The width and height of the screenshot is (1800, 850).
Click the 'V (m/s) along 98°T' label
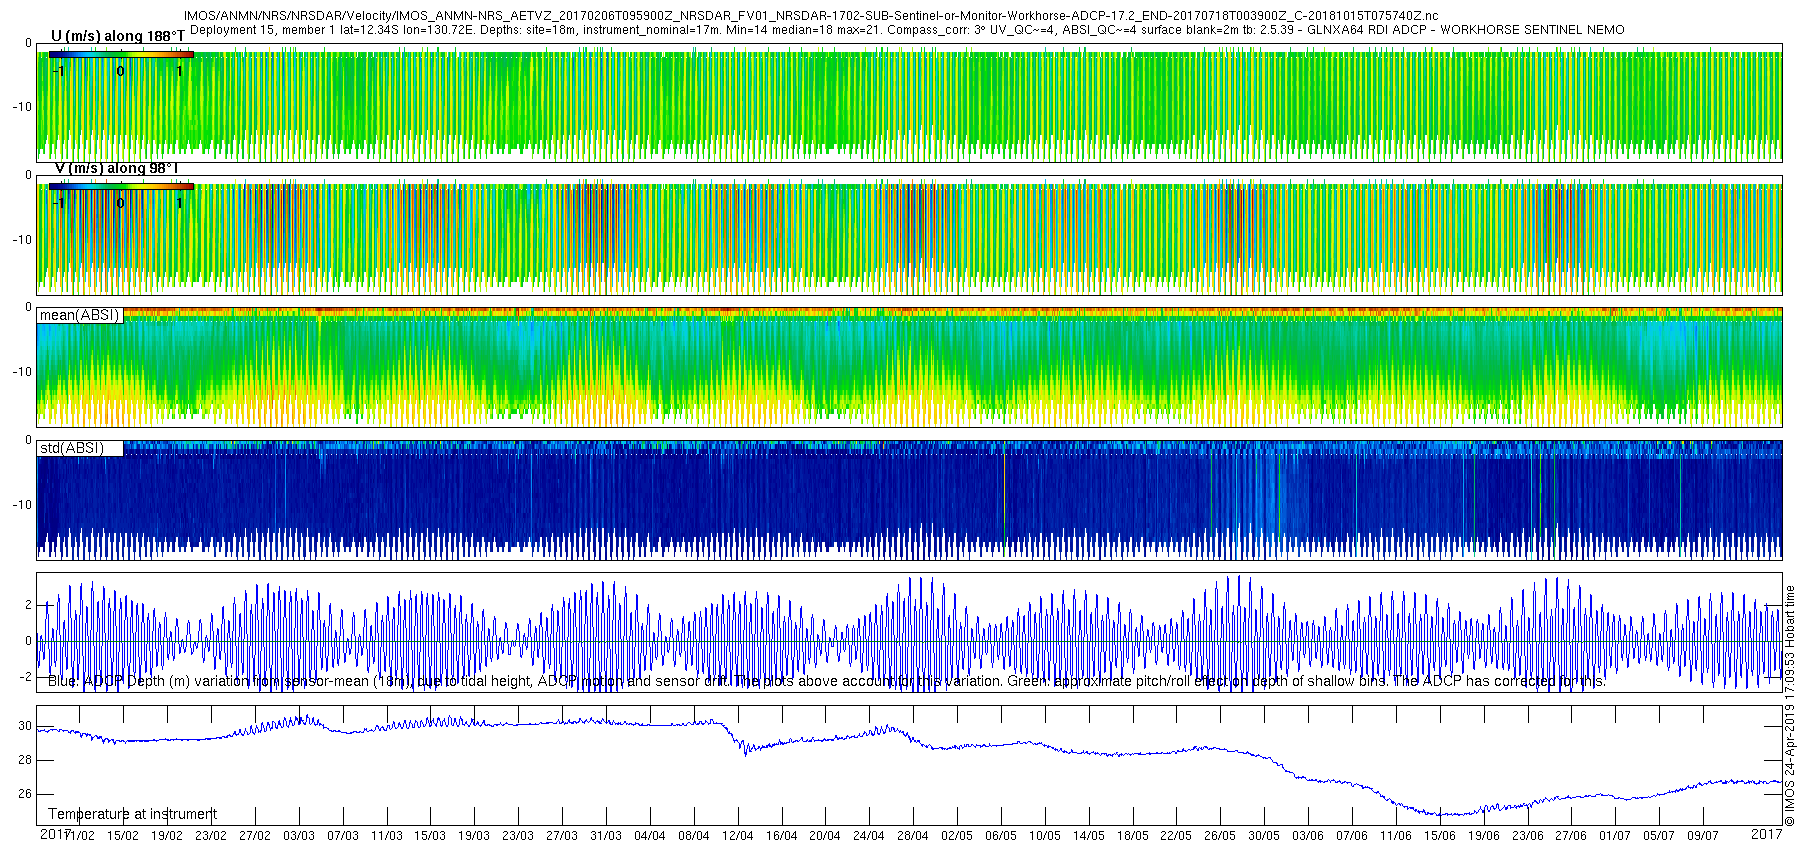[x=117, y=168]
